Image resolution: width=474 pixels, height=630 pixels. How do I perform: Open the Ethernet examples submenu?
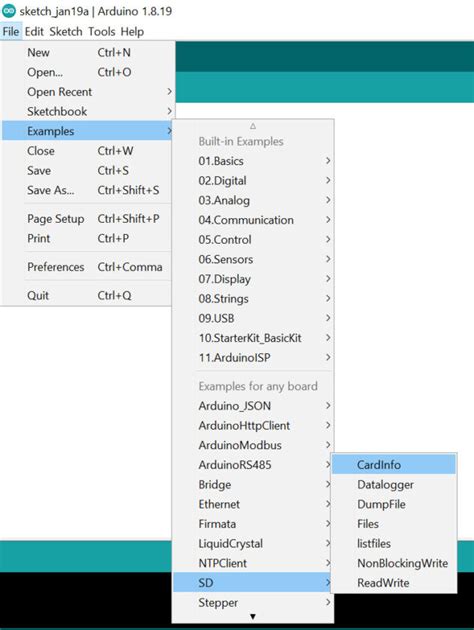pyautogui.click(x=253, y=504)
